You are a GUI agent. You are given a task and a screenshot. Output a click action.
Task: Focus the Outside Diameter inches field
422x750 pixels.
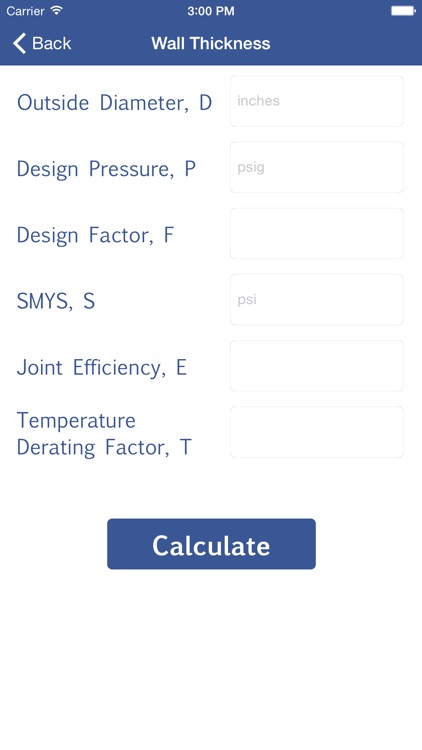(317, 101)
